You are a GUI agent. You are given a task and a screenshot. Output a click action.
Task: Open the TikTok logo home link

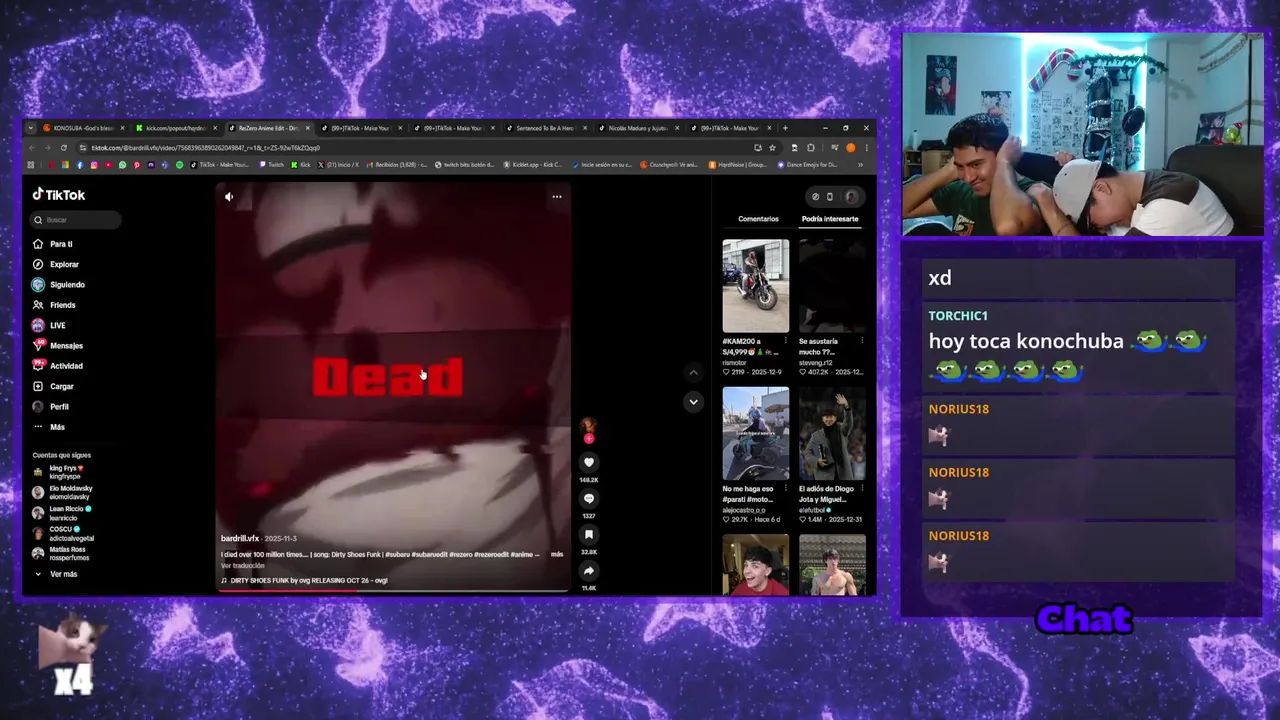tap(59, 195)
